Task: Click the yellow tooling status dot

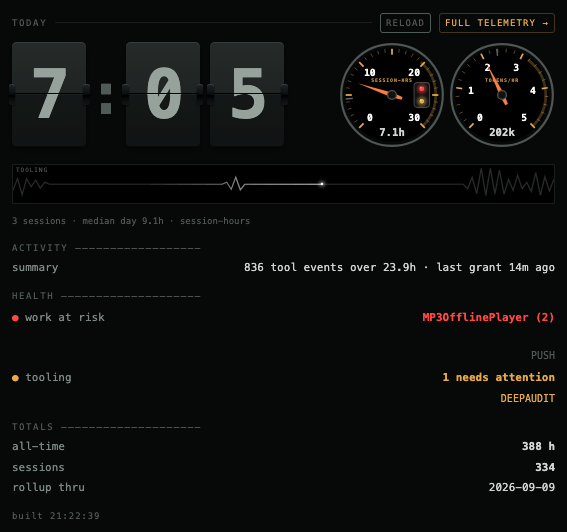Action: (x=15, y=378)
